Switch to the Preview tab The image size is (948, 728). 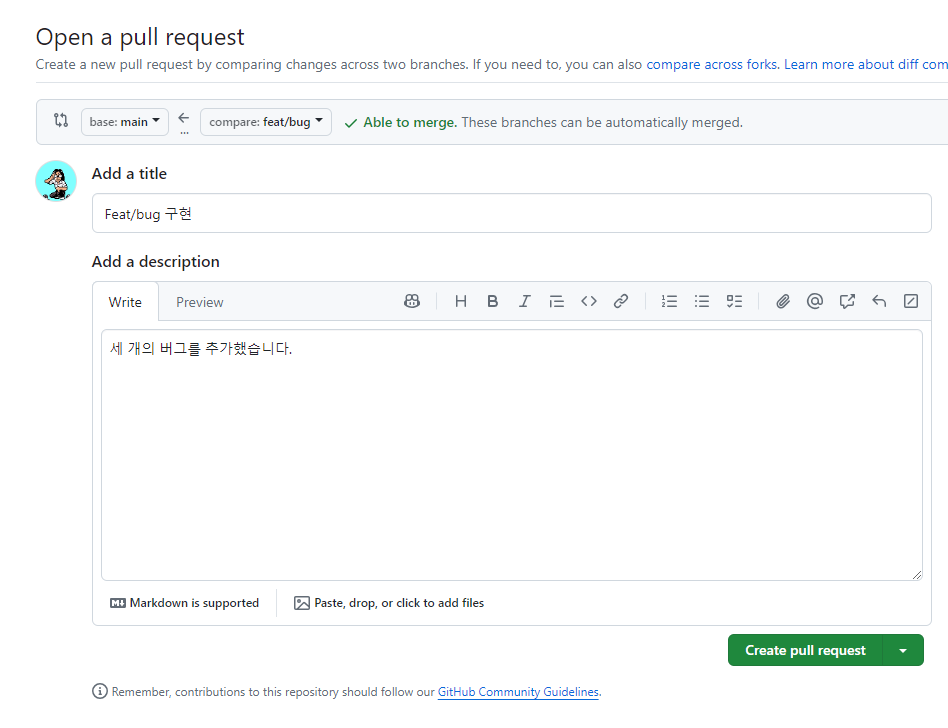(199, 301)
